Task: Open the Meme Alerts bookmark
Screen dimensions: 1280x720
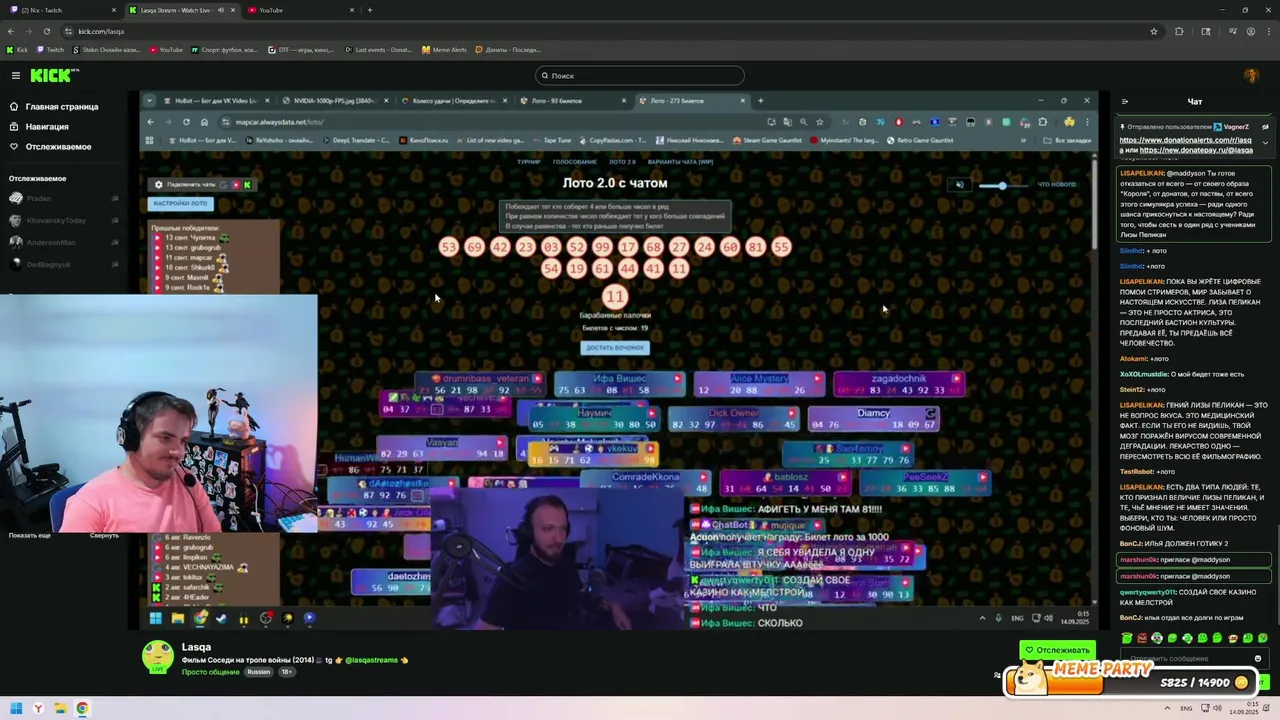Action: (444, 49)
